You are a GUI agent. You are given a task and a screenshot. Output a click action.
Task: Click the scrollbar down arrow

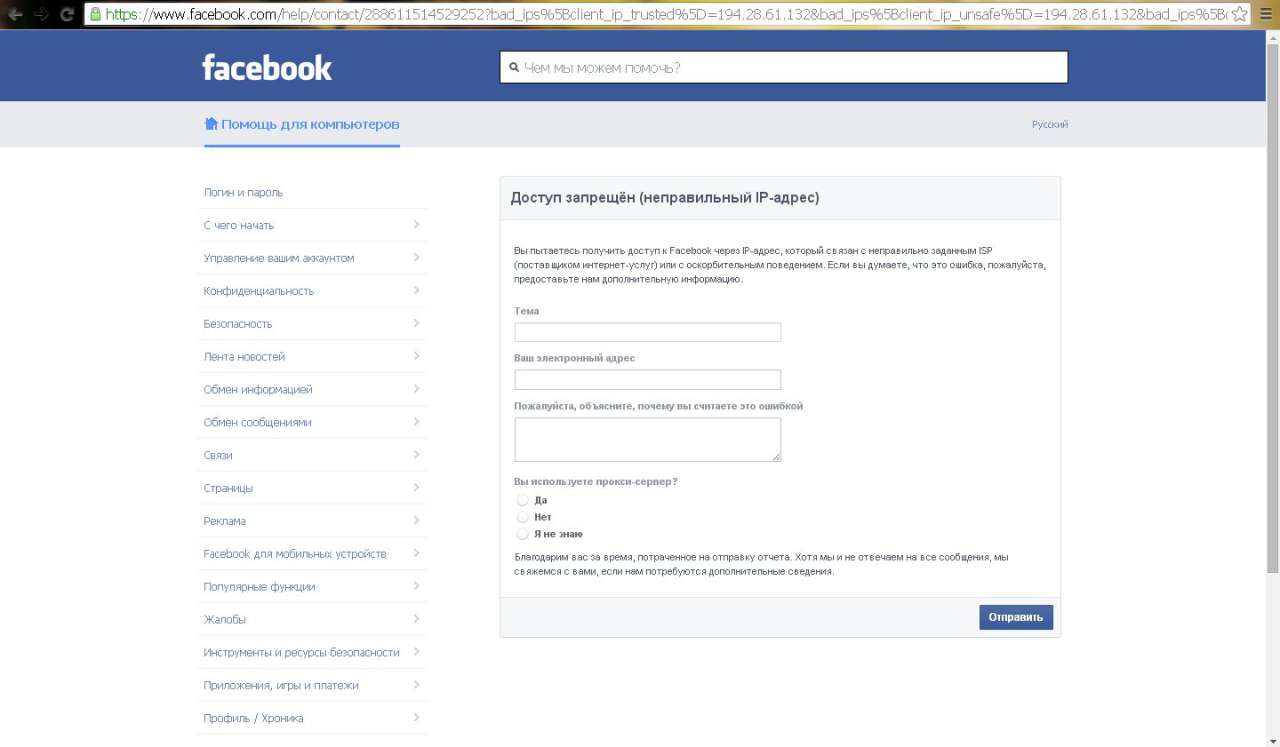coord(1273,740)
